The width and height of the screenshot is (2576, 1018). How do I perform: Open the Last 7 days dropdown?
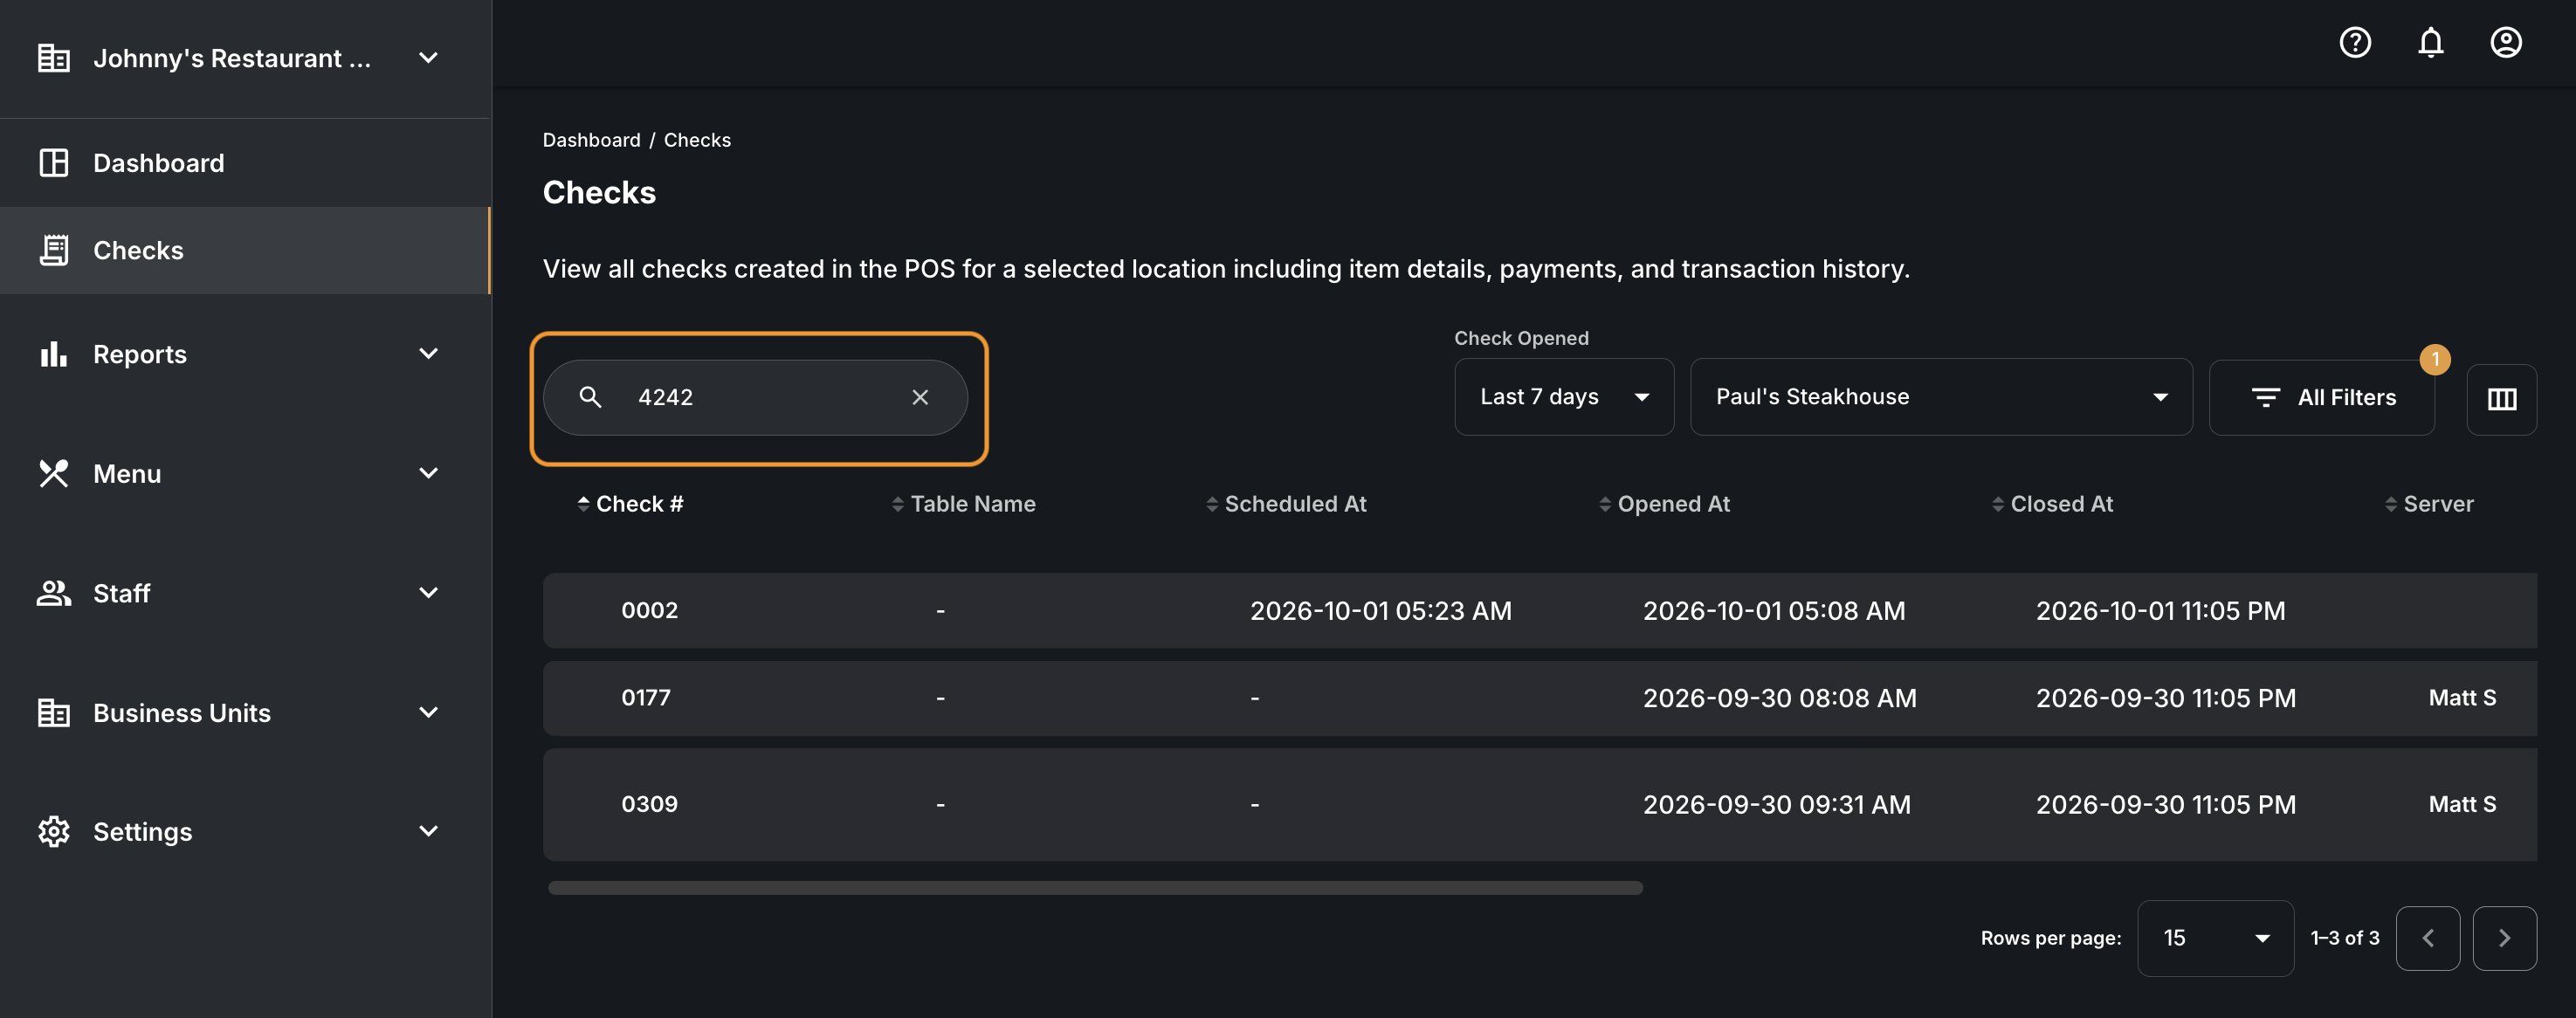(x=1564, y=397)
